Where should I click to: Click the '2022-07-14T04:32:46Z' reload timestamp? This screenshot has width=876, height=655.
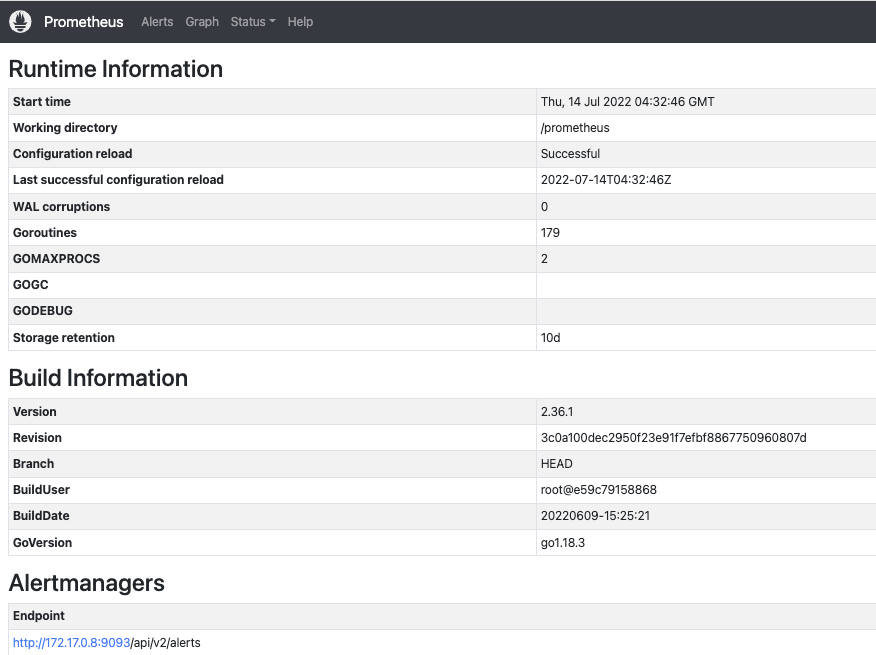[x=606, y=180]
